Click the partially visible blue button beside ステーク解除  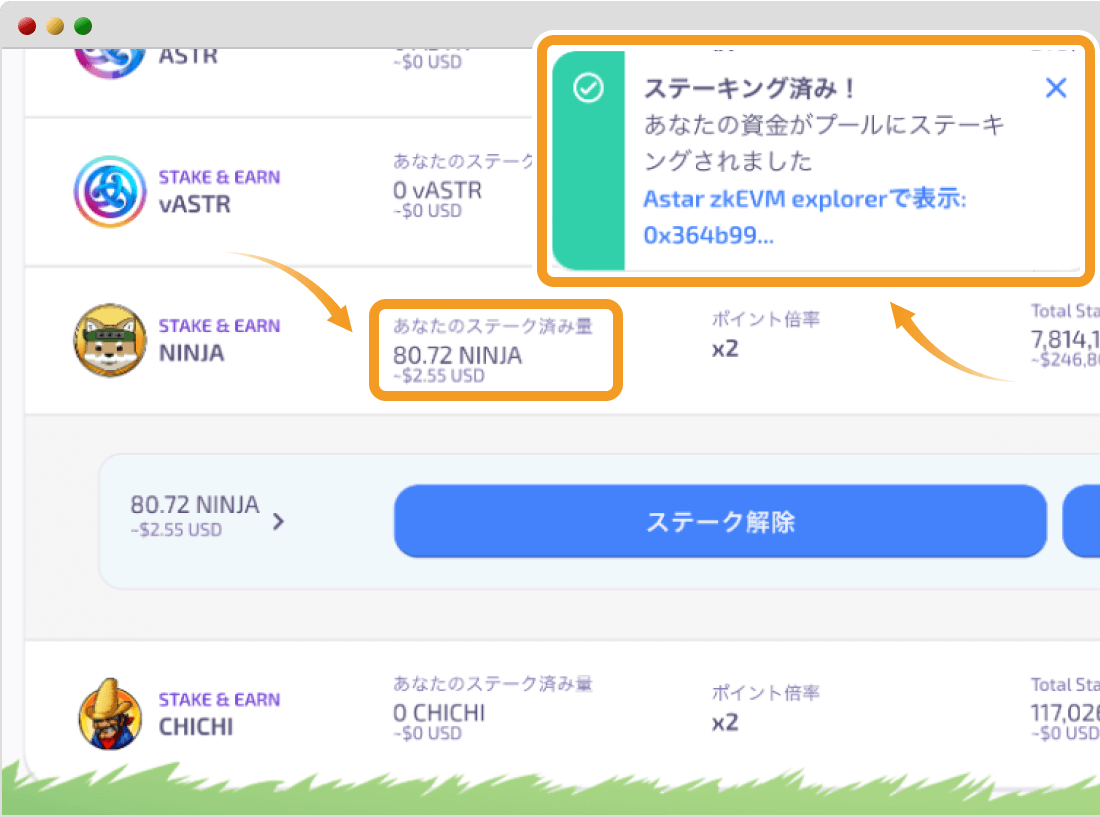[x=1081, y=521]
